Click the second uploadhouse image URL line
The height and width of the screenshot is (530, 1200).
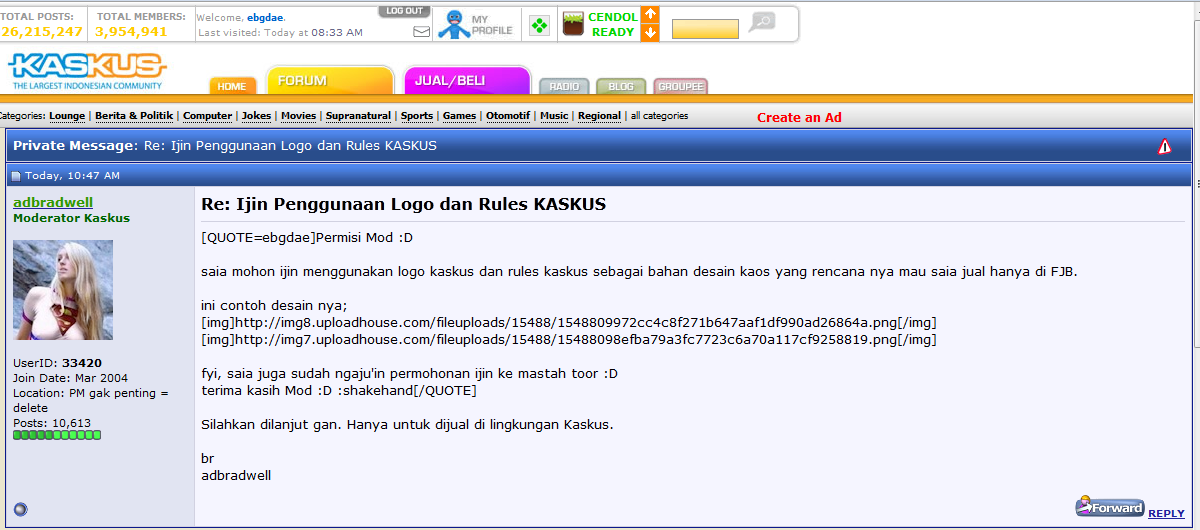click(x=569, y=340)
